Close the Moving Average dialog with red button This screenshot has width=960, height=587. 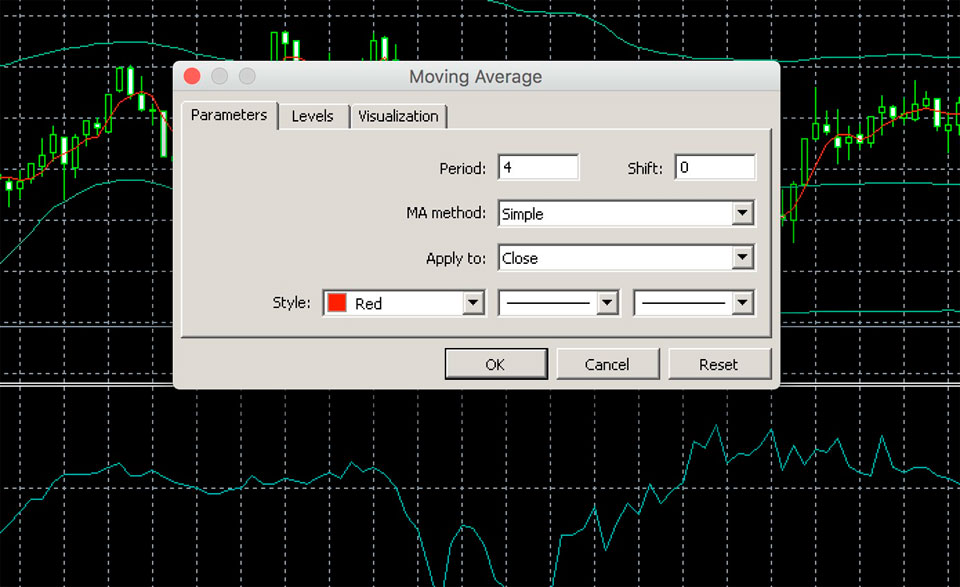[192, 77]
